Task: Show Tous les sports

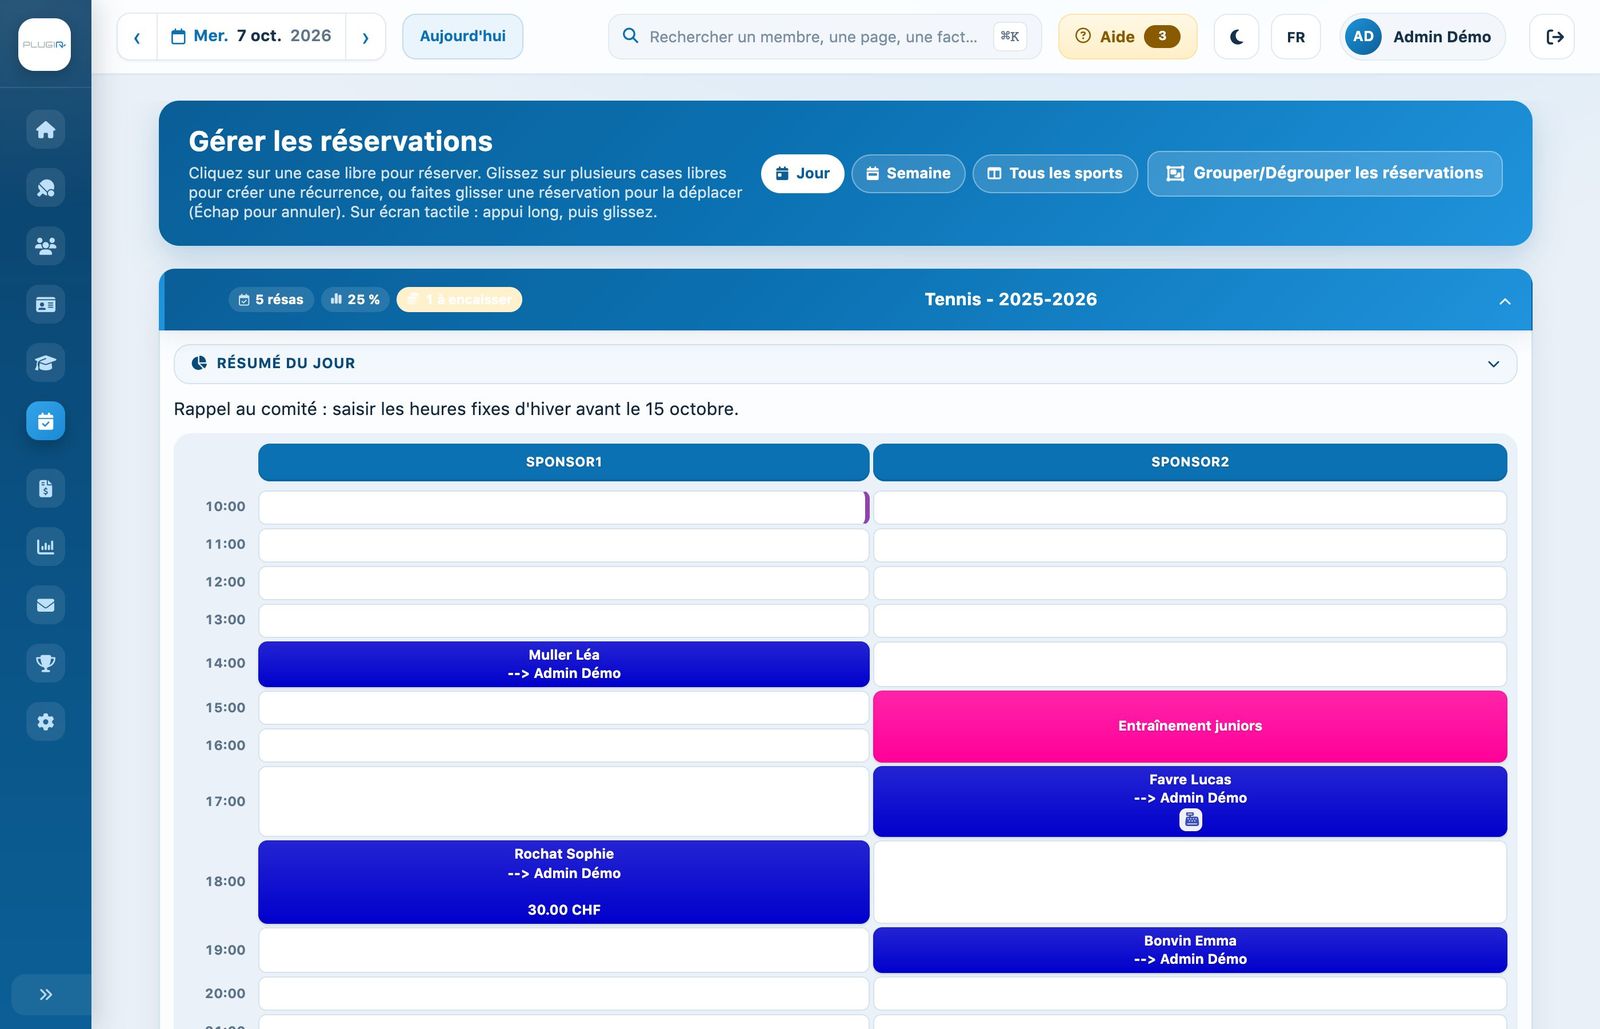Action: click(x=1055, y=173)
